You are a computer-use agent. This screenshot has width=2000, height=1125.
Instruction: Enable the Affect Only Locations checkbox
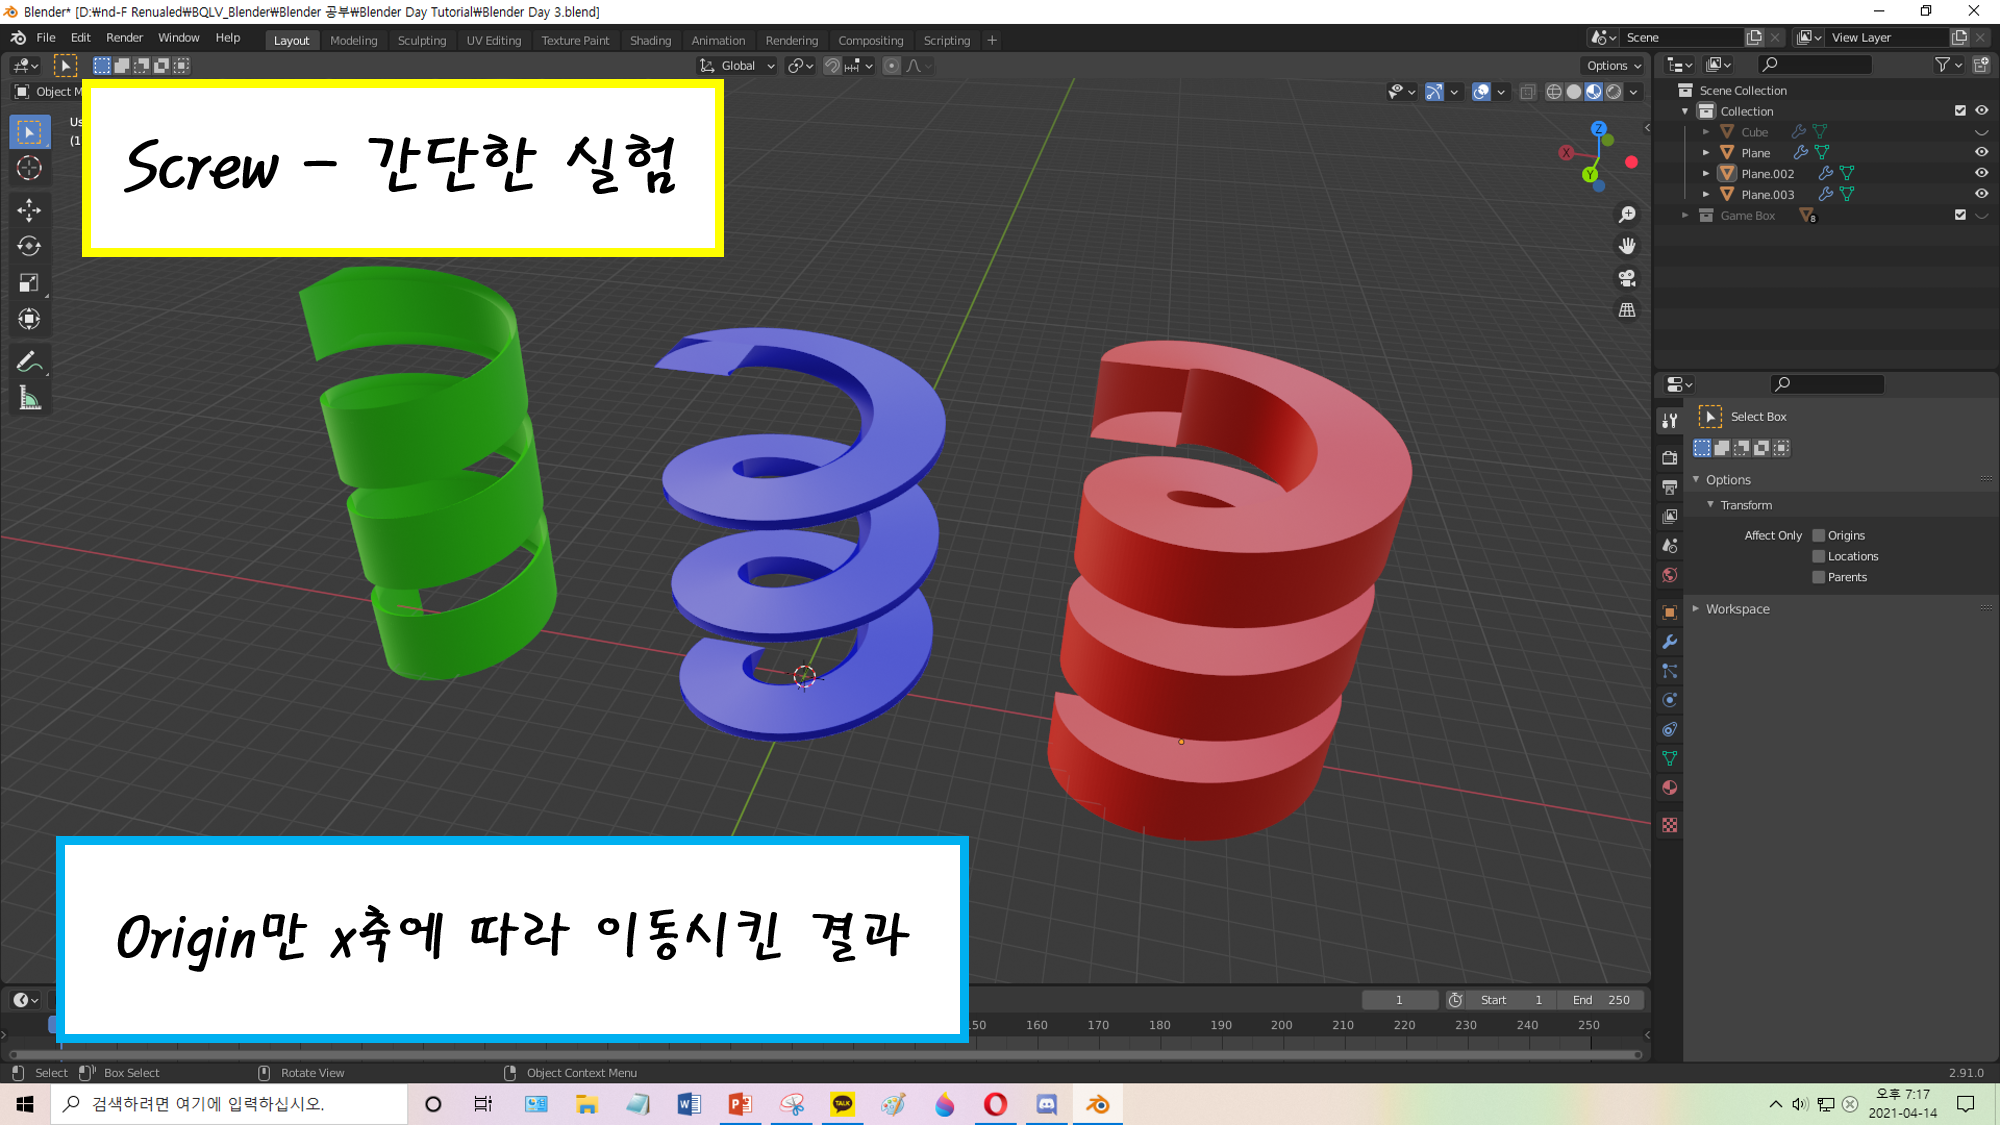coord(1819,557)
